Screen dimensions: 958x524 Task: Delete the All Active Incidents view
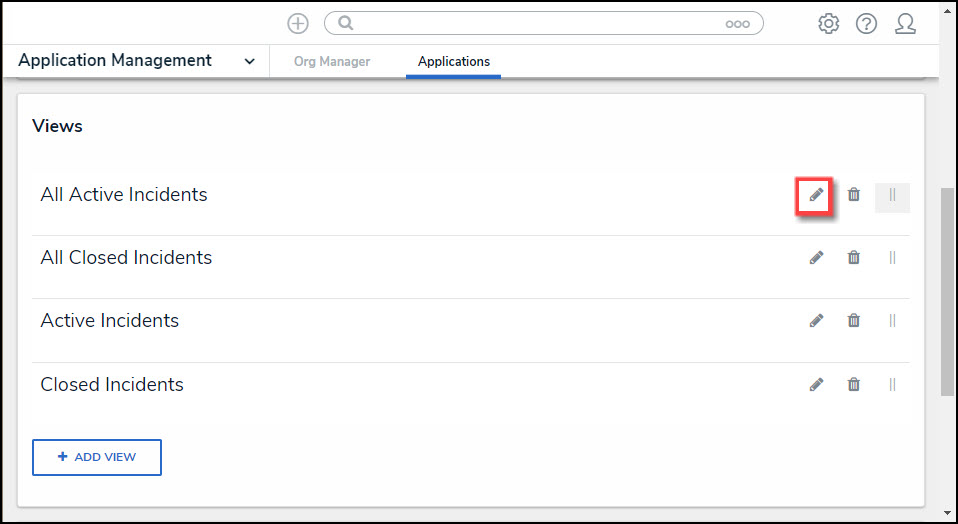(x=854, y=195)
